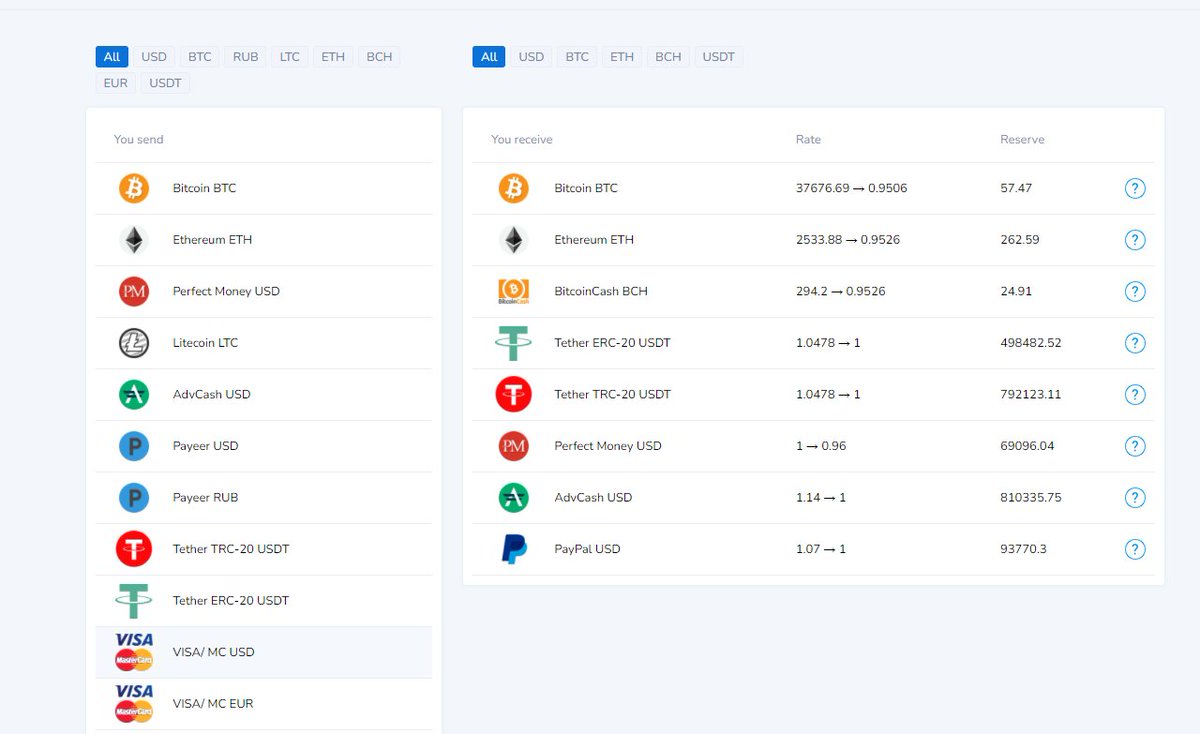1200x734 pixels.
Task: Click the Bitcoin rate 37676.69 → 0.9506
Action: pos(852,188)
